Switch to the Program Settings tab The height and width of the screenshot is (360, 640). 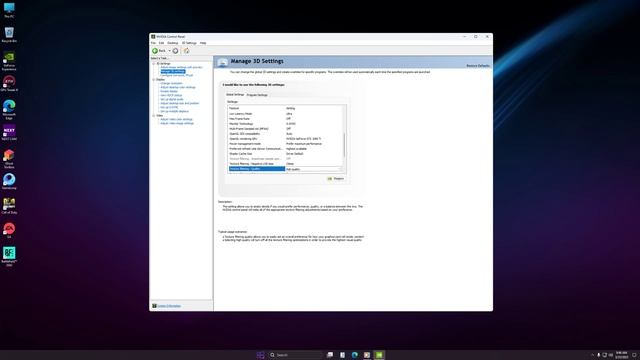pyautogui.click(x=257, y=95)
